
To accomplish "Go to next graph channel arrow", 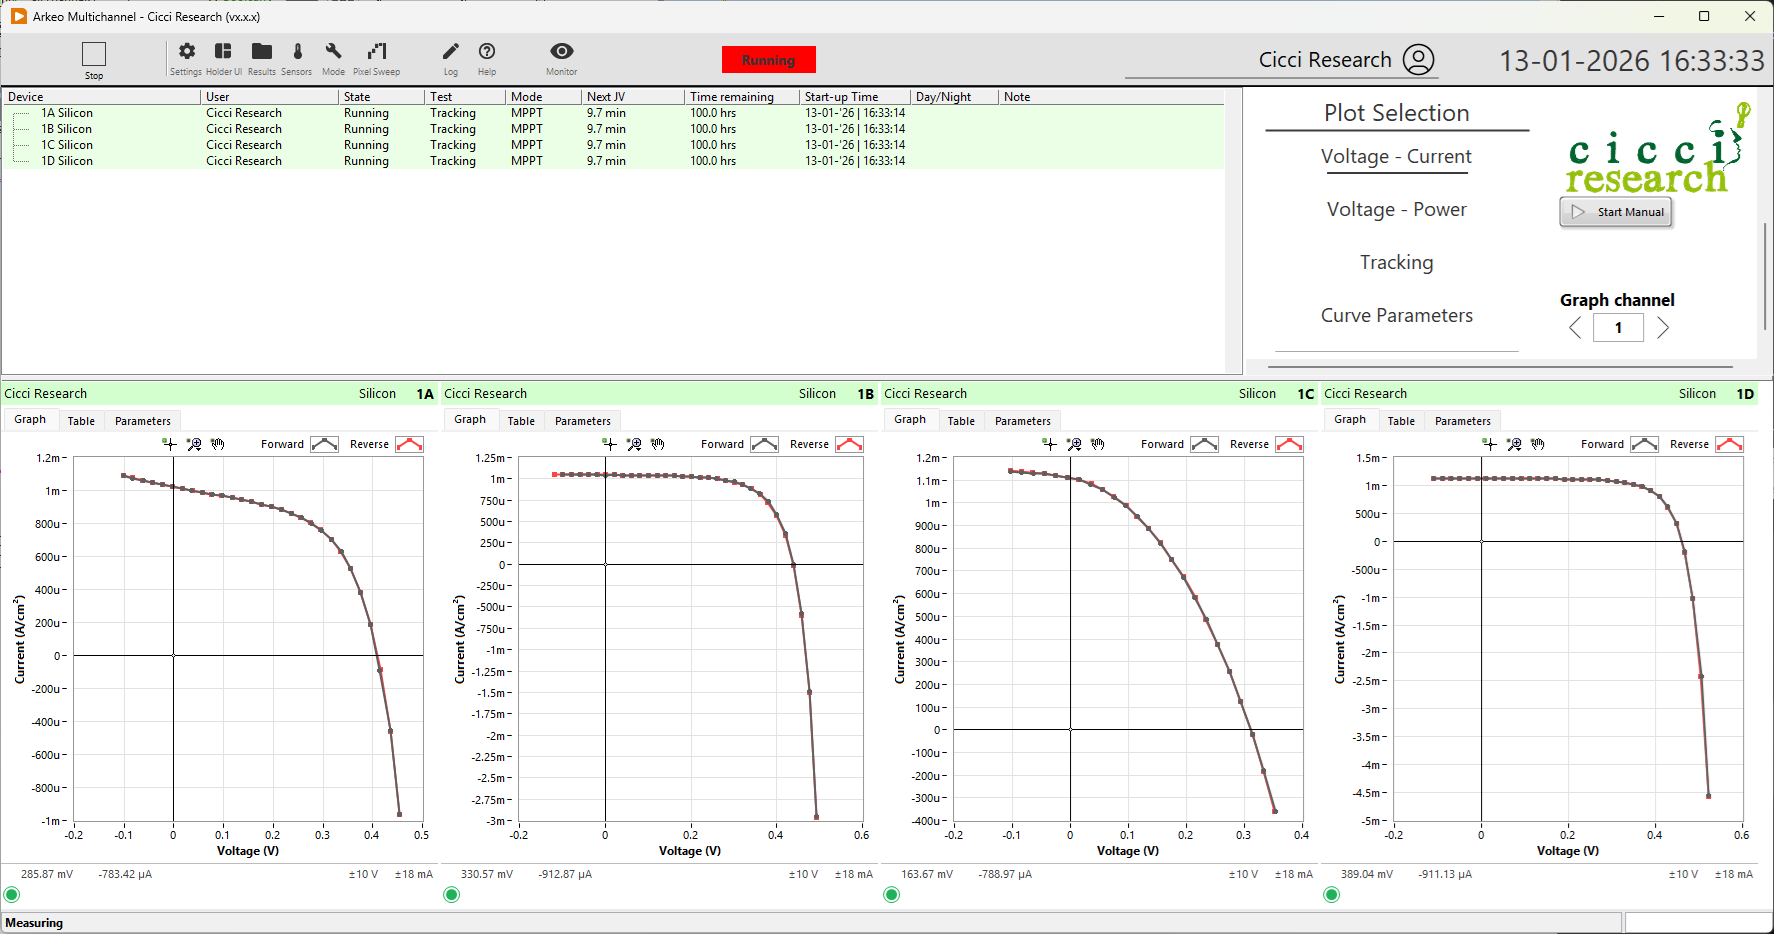I will click(1662, 328).
